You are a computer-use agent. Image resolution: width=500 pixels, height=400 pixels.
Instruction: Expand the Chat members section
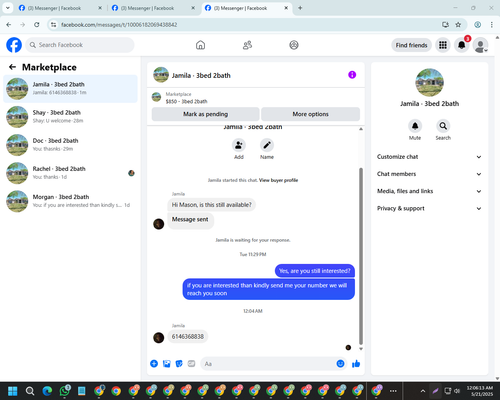[429, 174]
